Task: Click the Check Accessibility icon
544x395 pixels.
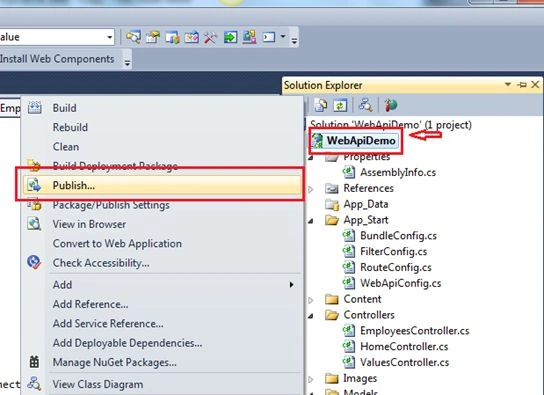Action: click(x=34, y=263)
